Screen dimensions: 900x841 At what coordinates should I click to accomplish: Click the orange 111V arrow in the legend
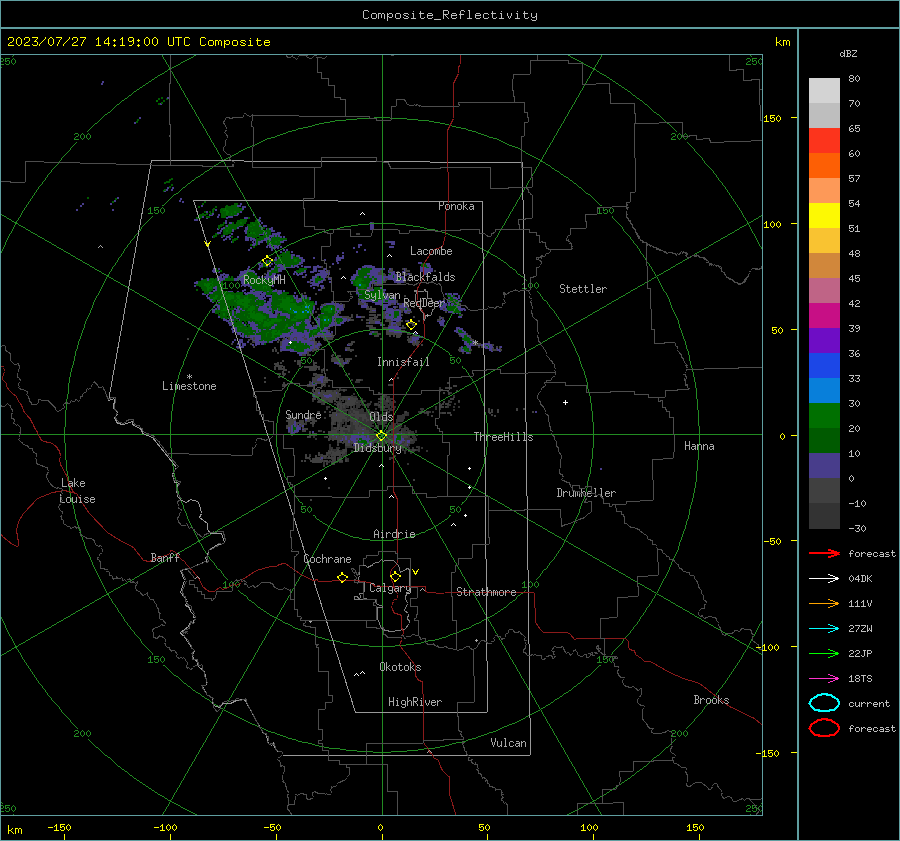pos(824,603)
